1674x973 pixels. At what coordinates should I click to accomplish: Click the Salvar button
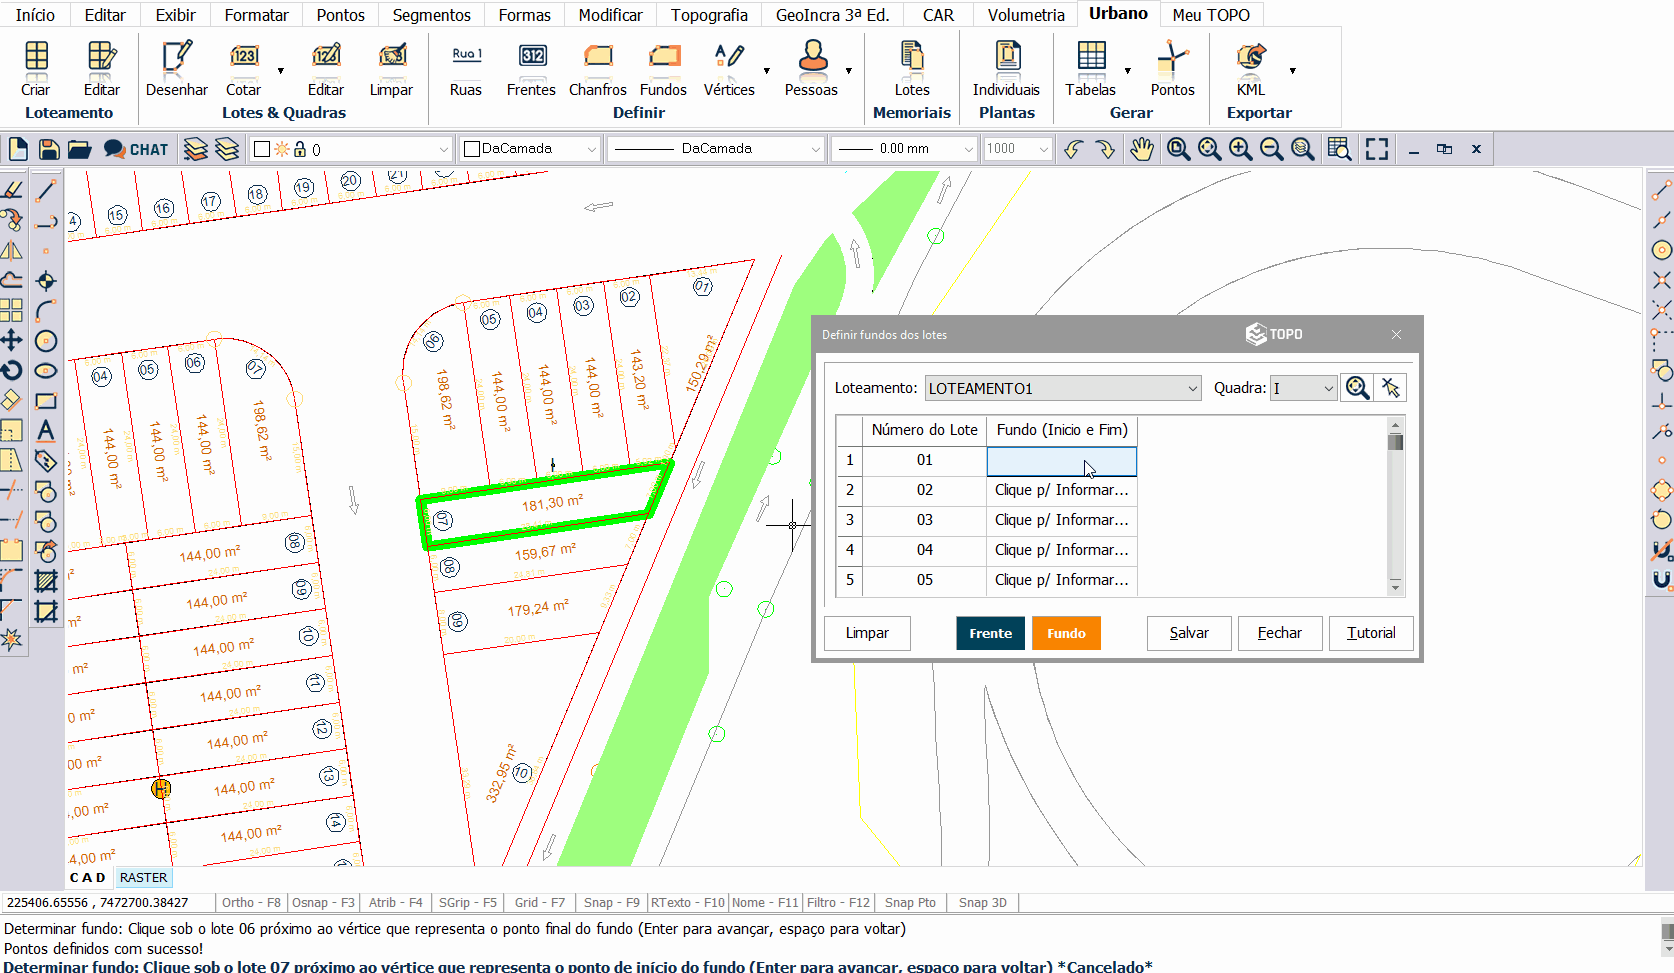1188,633
